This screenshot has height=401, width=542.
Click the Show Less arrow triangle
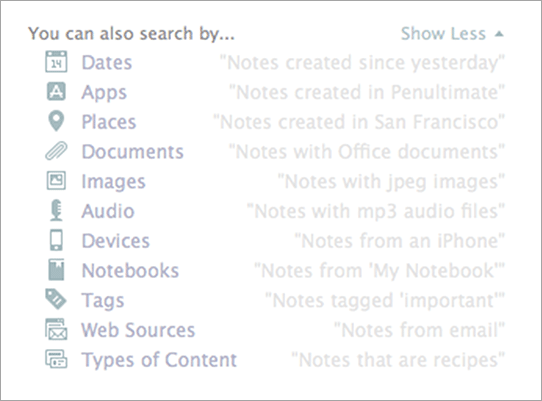[499, 34]
